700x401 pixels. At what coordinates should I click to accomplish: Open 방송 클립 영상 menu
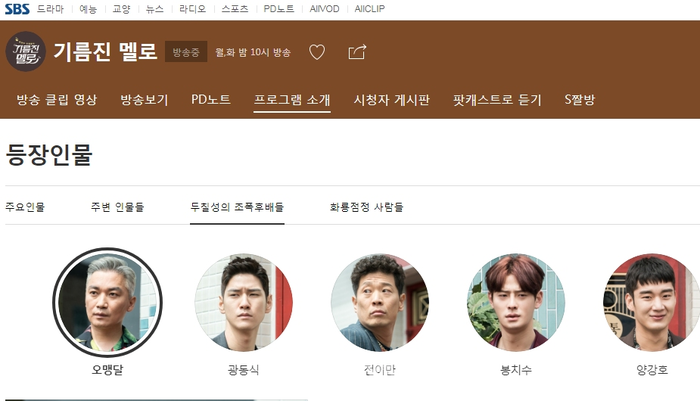[57, 100]
